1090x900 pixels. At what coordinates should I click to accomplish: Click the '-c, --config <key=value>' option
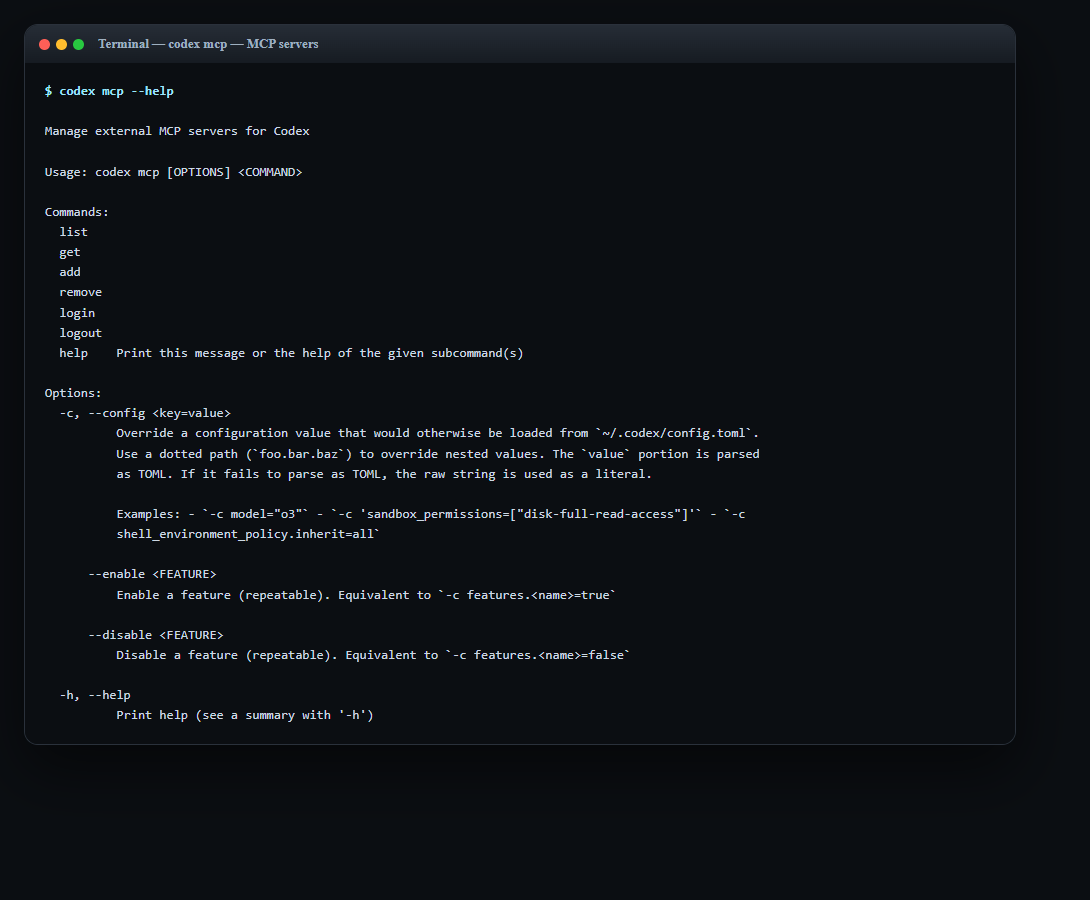[145, 414]
